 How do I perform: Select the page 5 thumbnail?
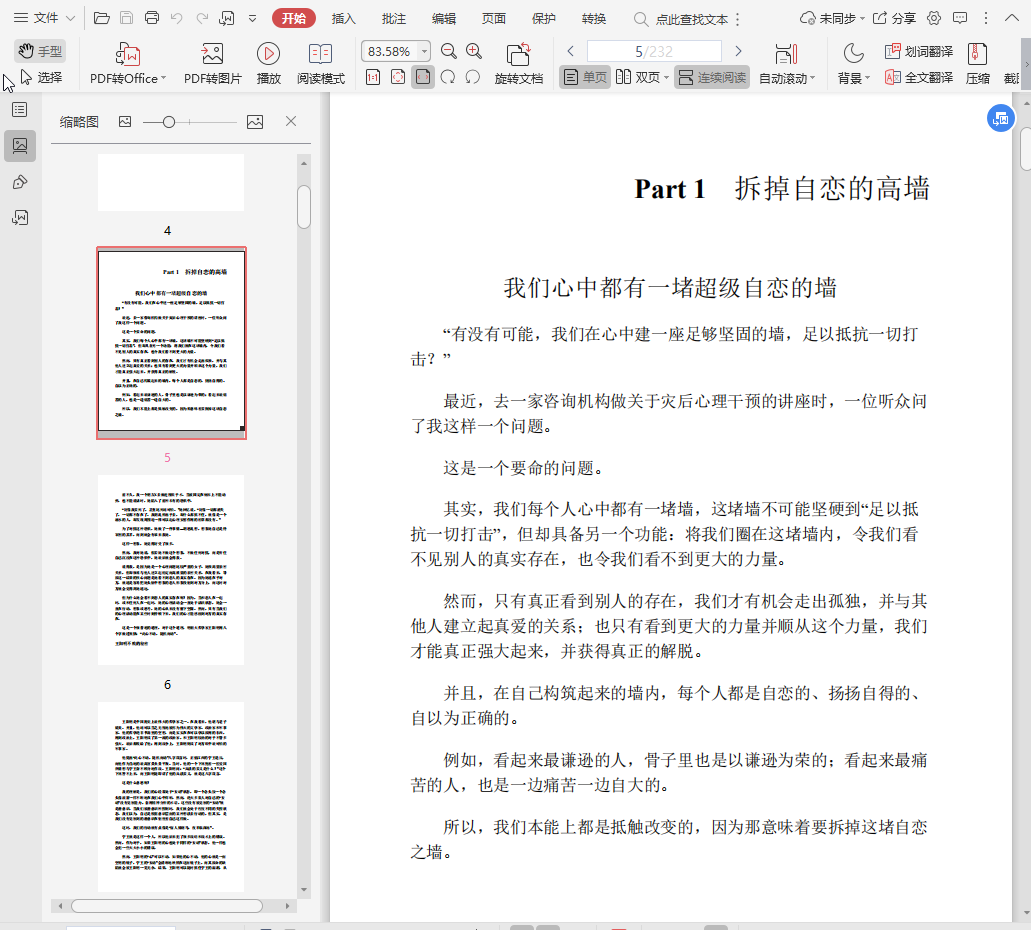pos(171,343)
